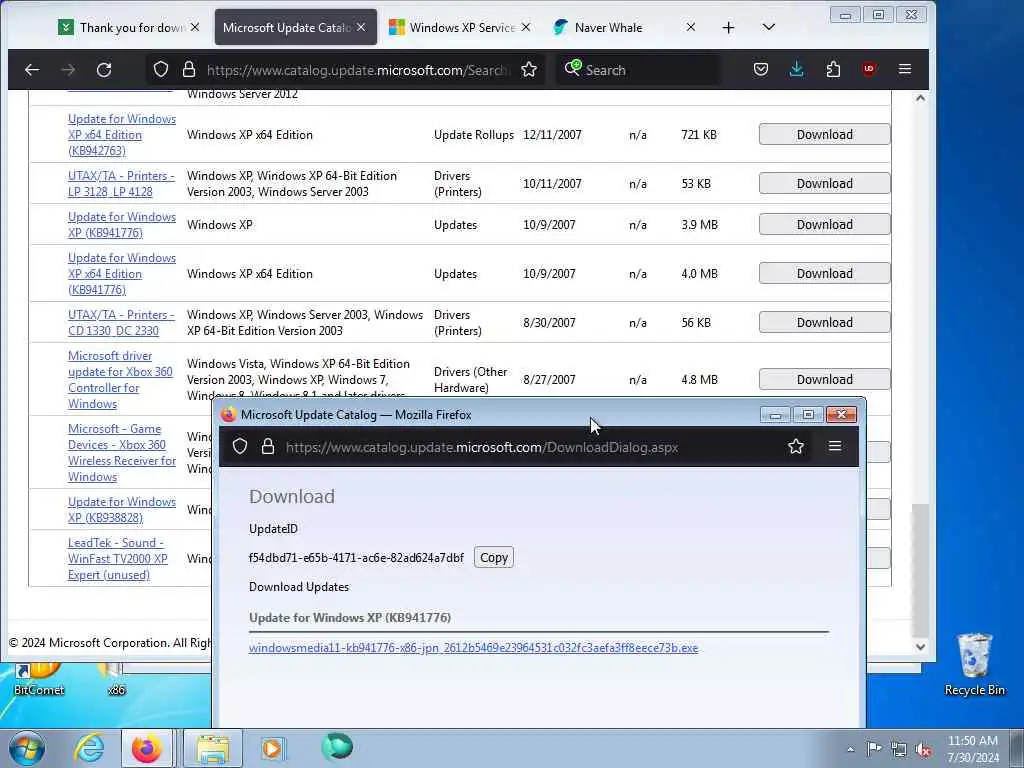This screenshot has width=1024, height=768.
Task: Download Windows XP x64 KB941776 4.0 MB update
Action: (824, 274)
